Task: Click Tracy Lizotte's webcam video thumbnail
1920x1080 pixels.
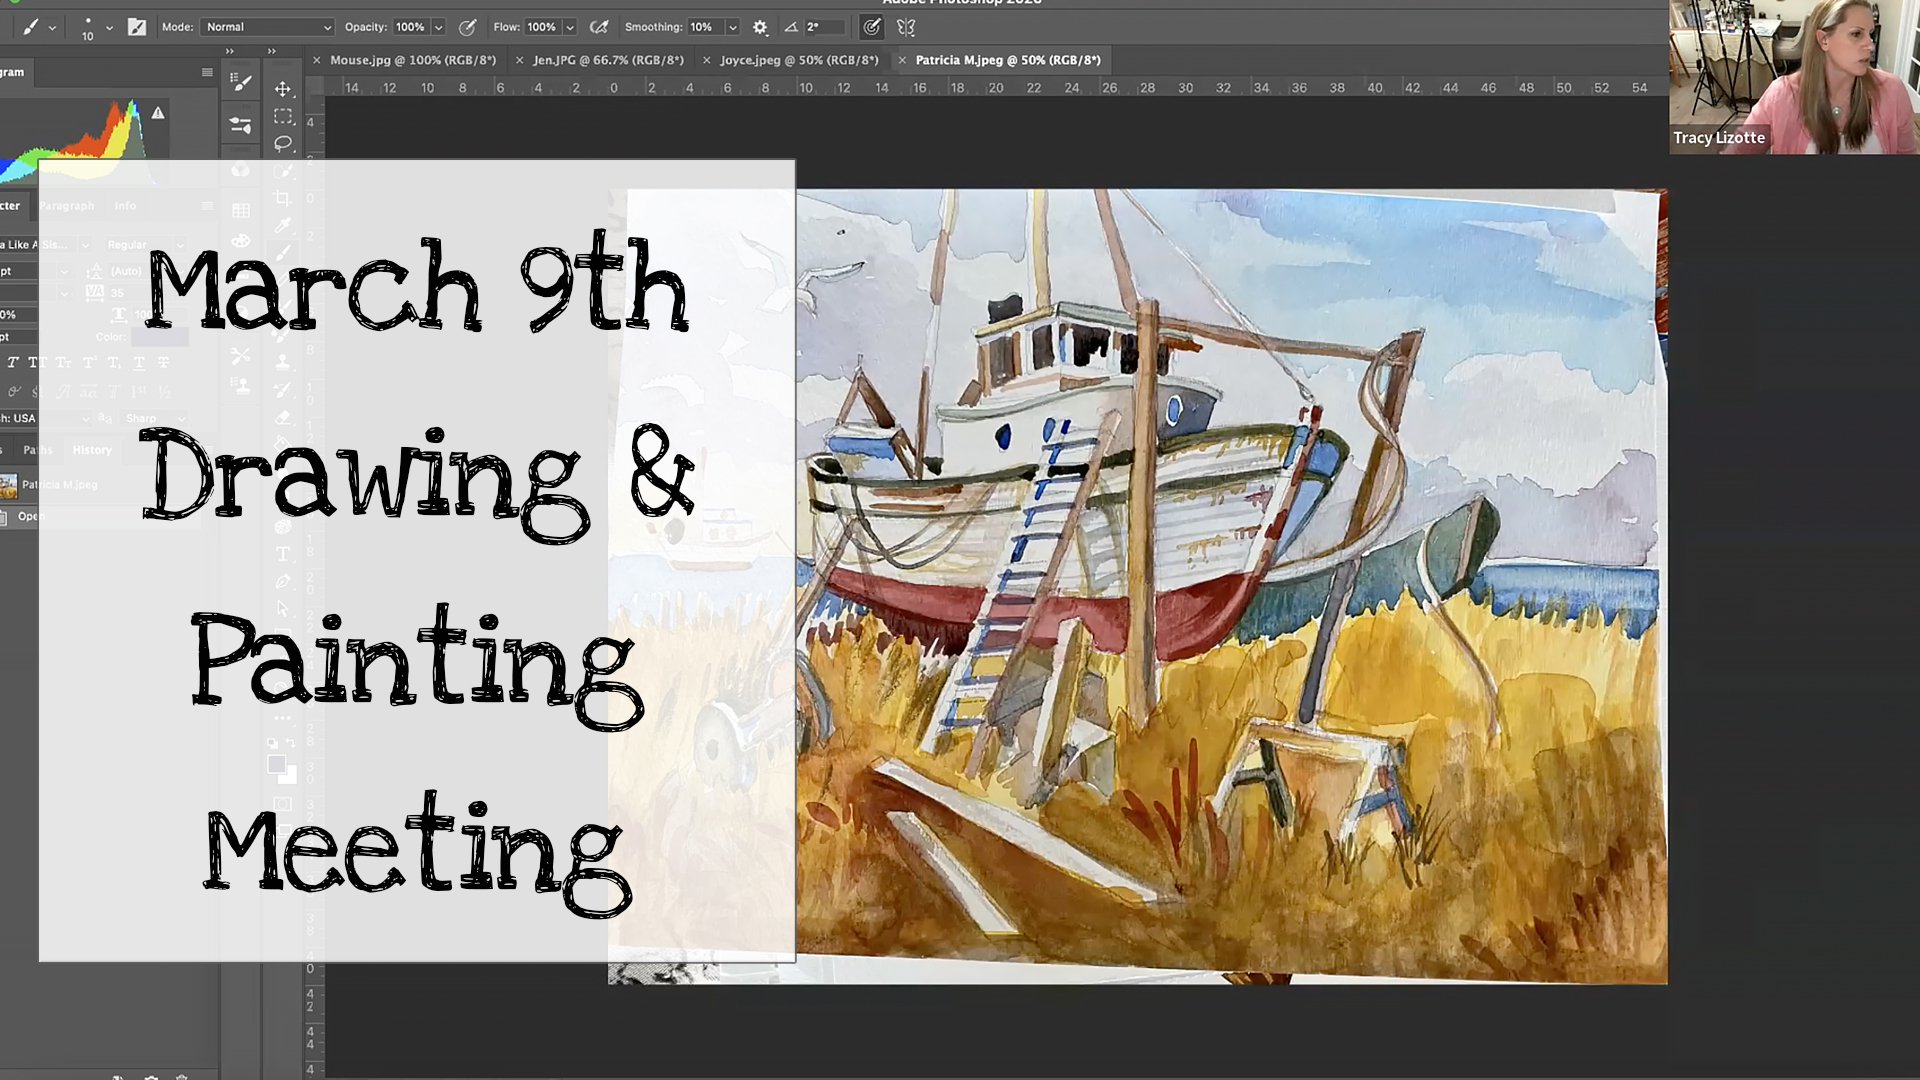Action: pyautogui.click(x=1794, y=77)
